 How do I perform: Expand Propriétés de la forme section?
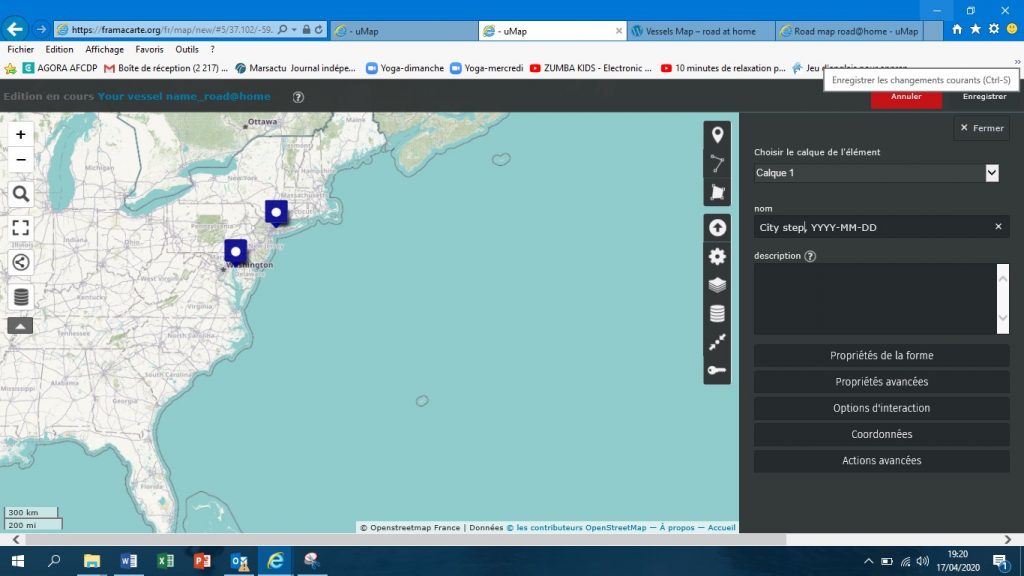tap(881, 356)
